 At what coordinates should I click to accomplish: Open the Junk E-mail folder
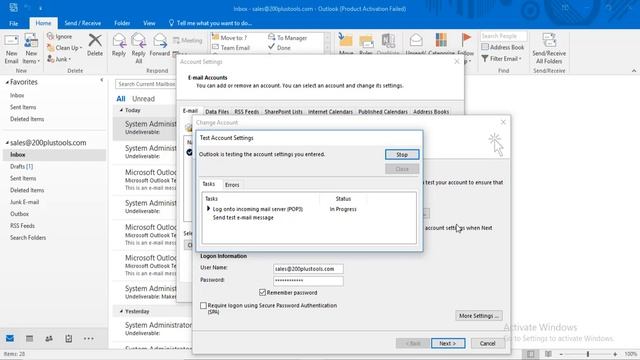click(x=24, y=202)
